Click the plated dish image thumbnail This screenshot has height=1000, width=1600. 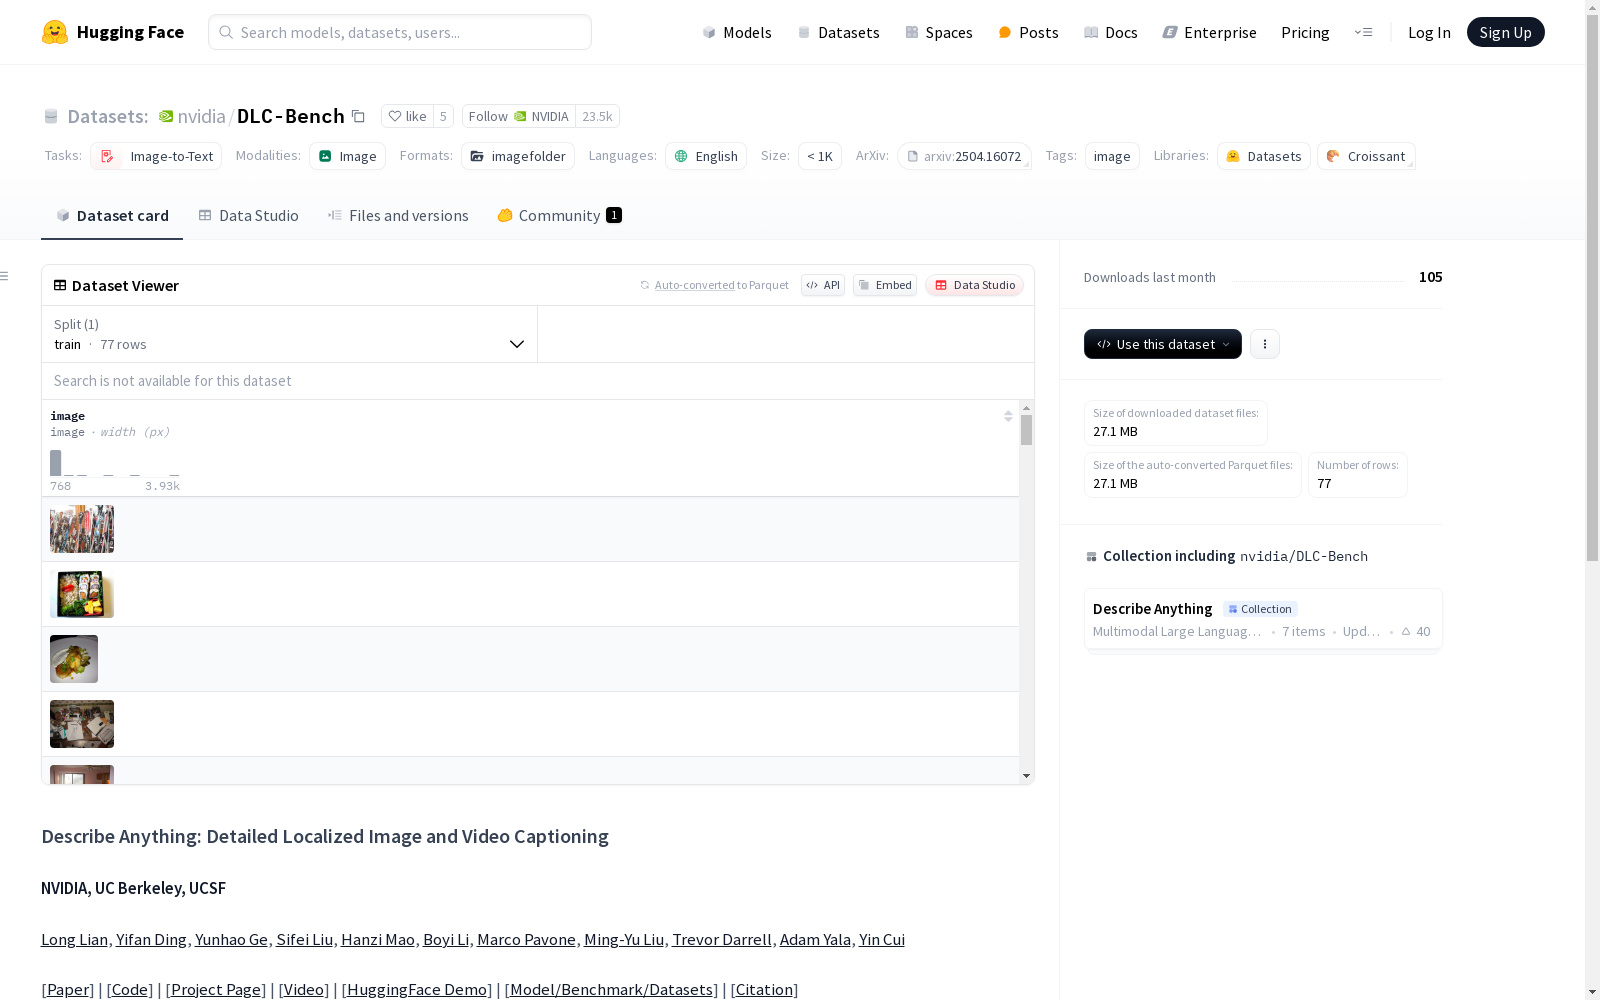[74, 659]
